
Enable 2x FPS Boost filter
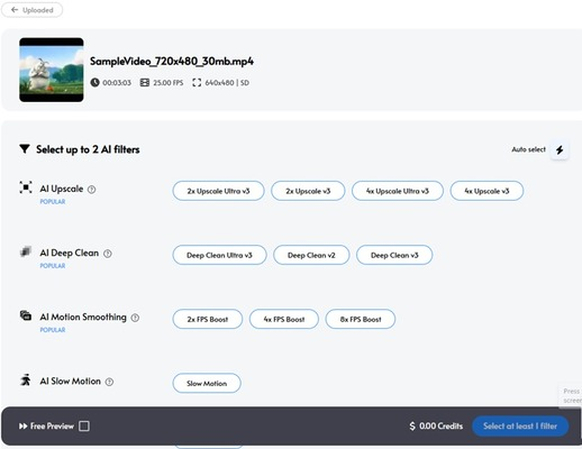[x=207, y=319]
